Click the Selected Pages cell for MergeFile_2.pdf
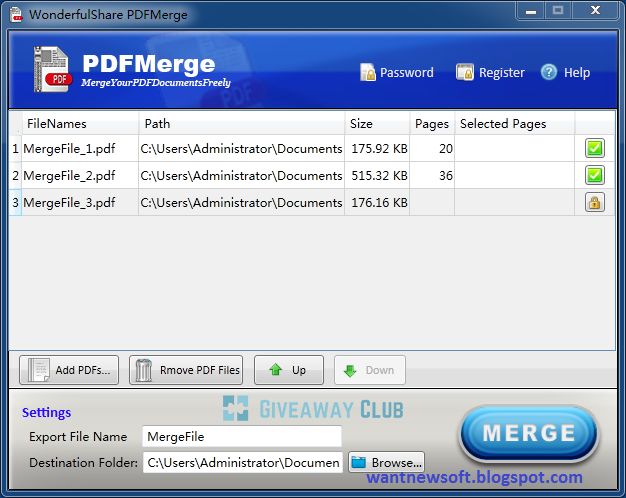The width and height of the screenshot is (626, 498). click(x=515, y=175)
